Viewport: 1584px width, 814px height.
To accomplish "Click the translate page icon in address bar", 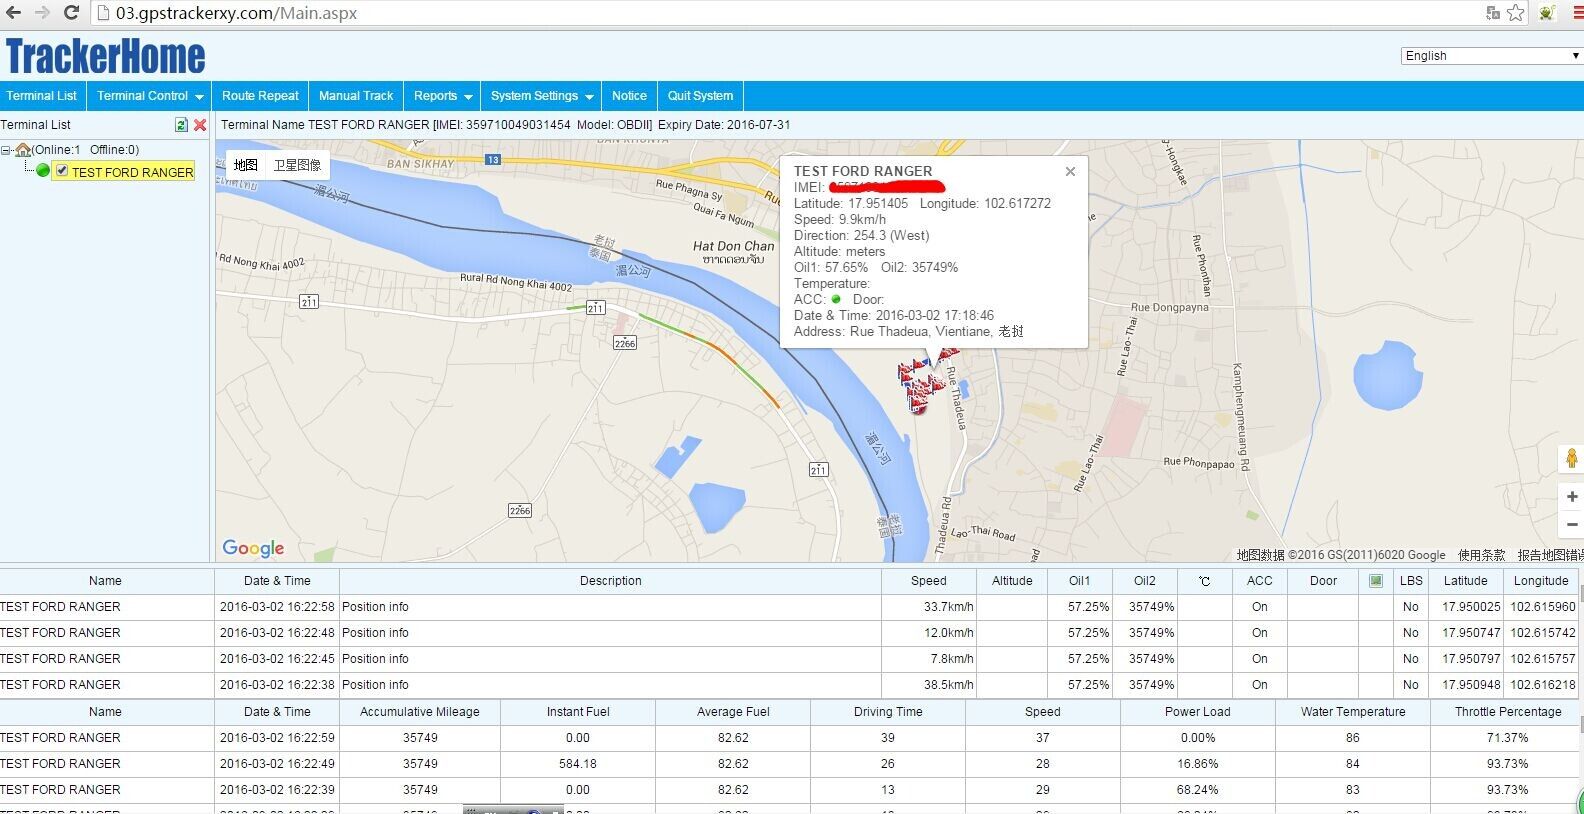I will tap(1493, 13).
